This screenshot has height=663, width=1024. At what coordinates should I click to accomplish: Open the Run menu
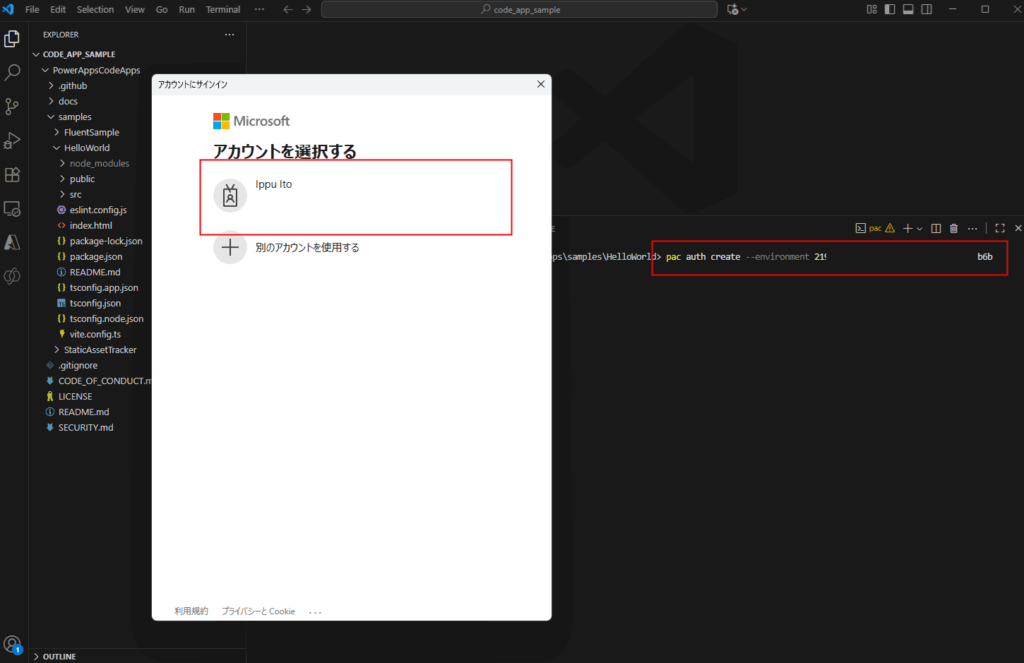click(x=187, y=9)
